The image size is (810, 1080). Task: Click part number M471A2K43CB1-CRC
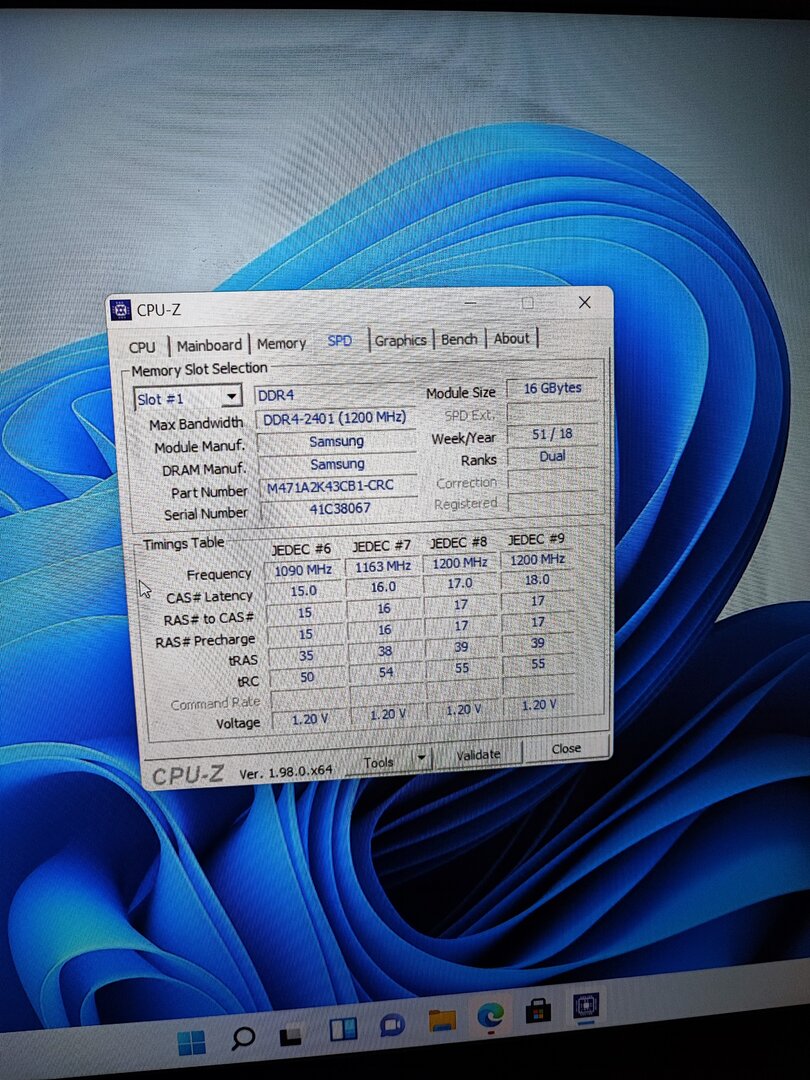(x=338, y=486)
